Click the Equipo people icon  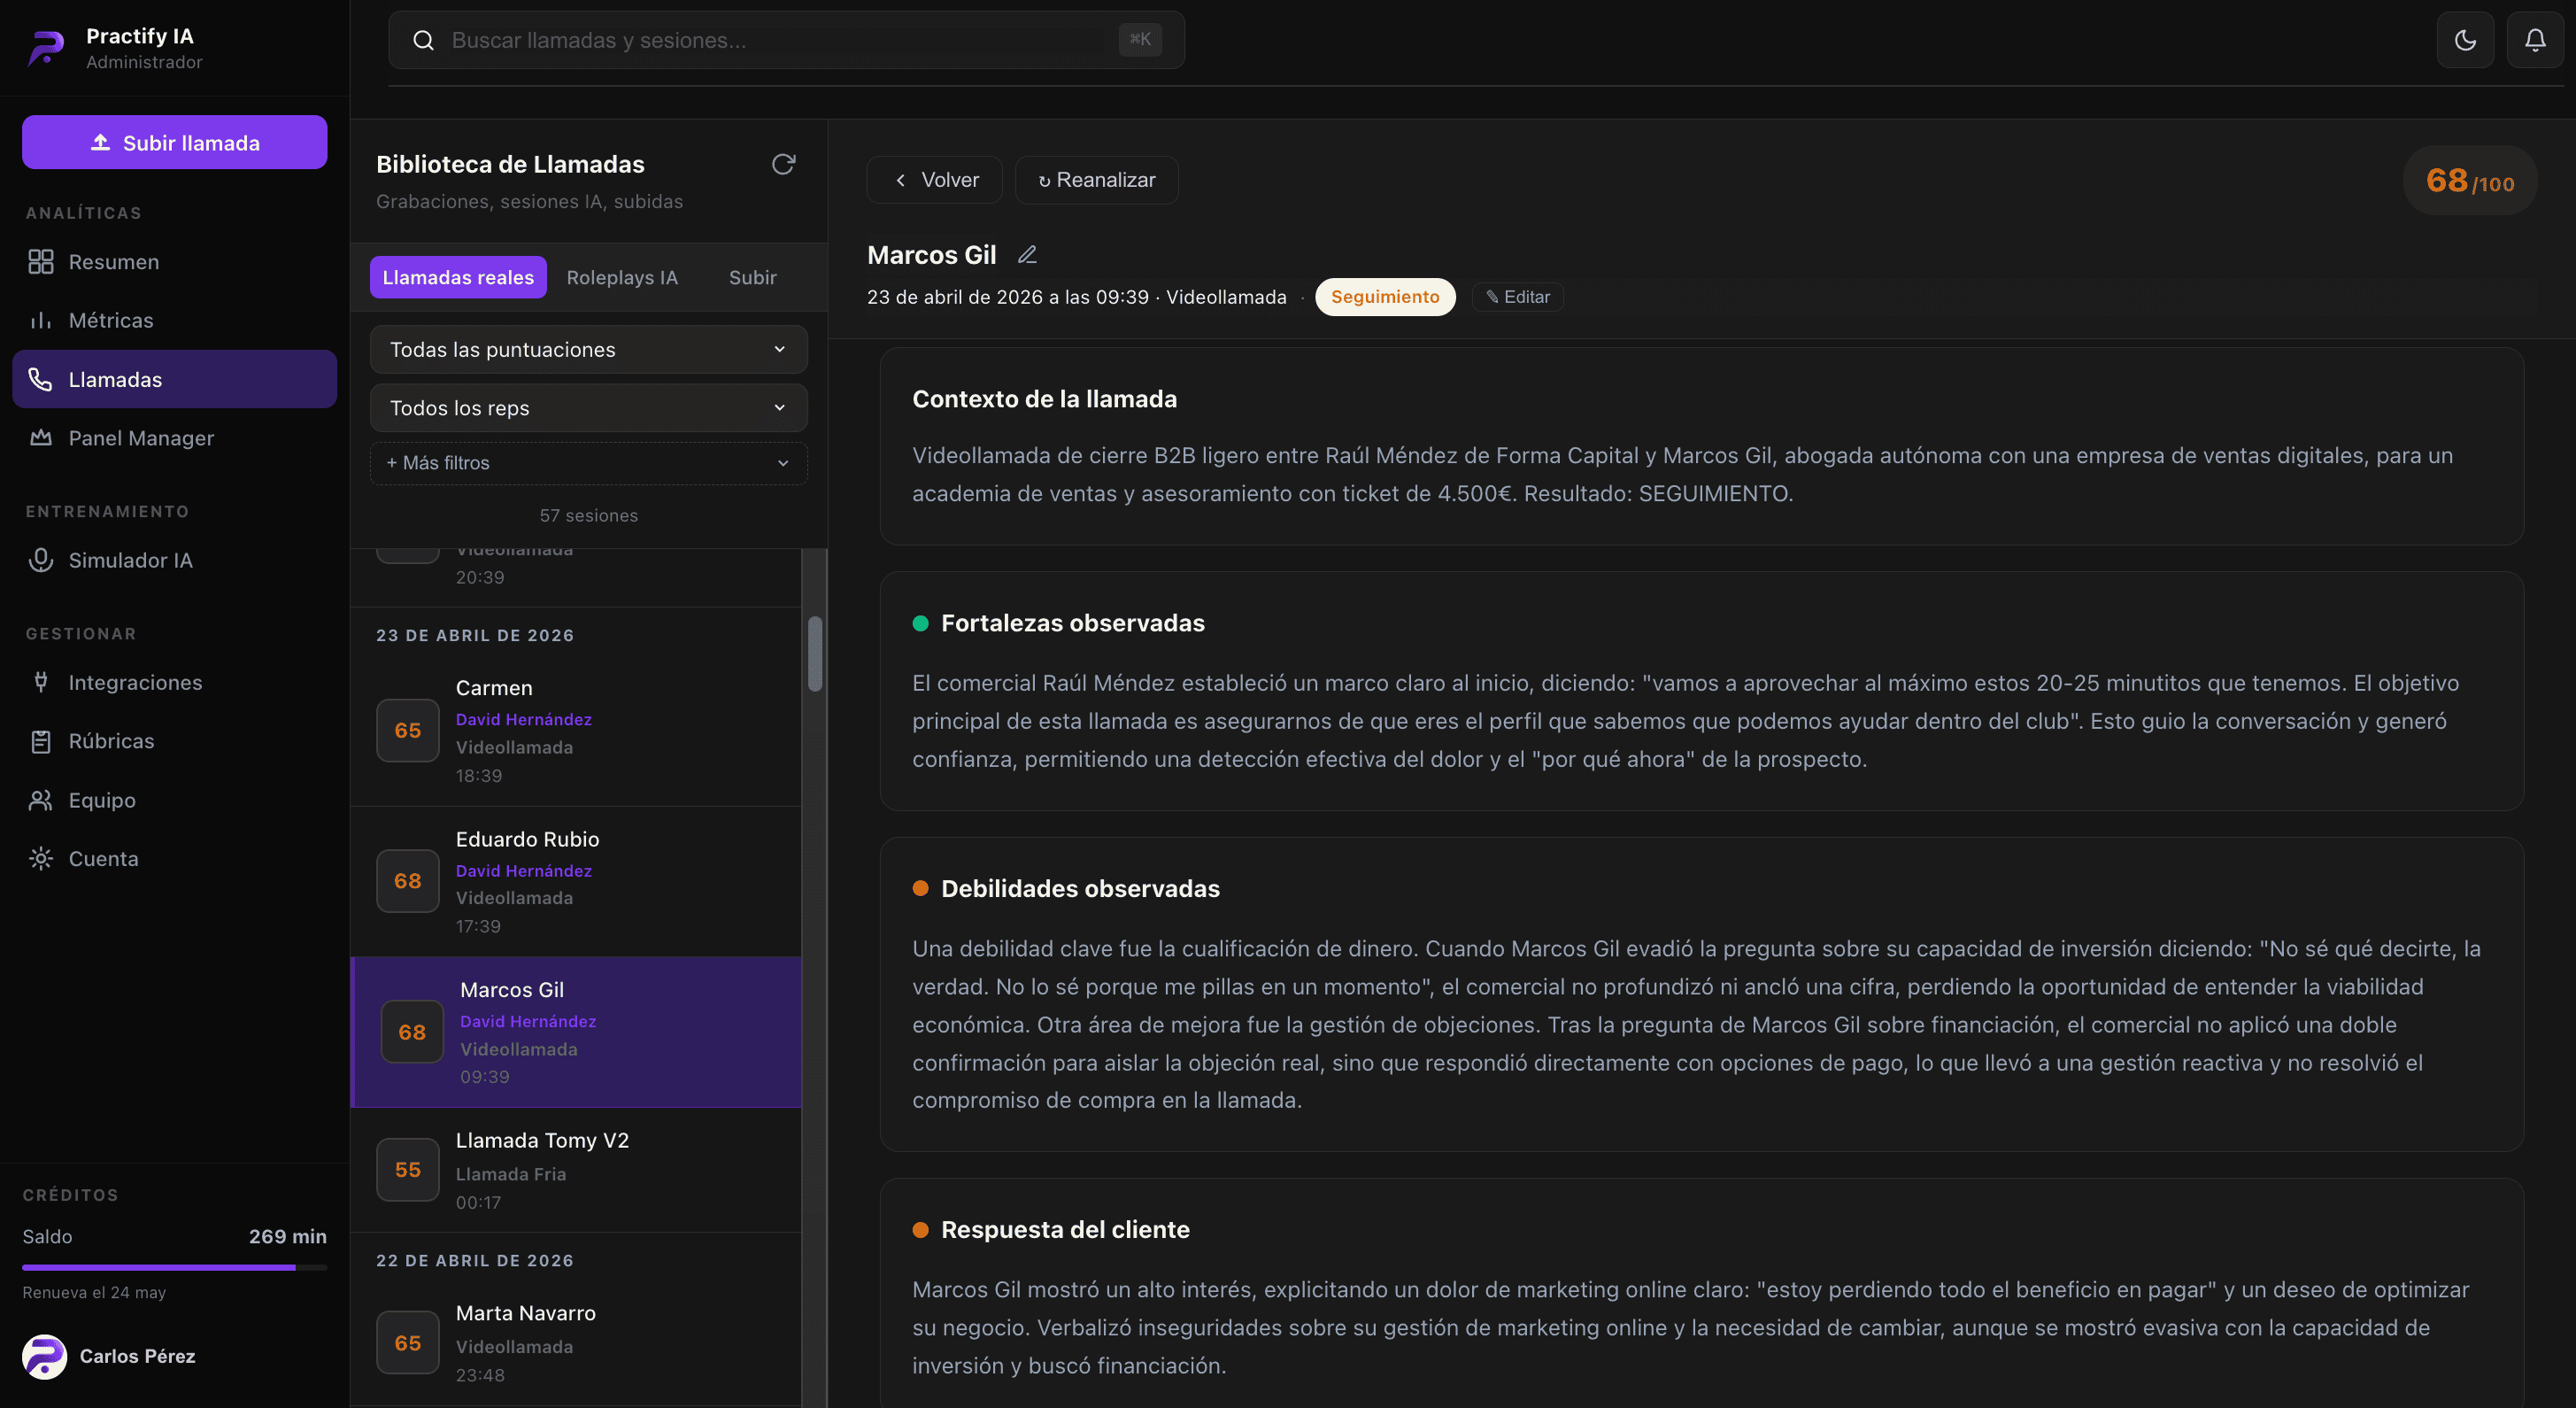click(x=41, y=800)
